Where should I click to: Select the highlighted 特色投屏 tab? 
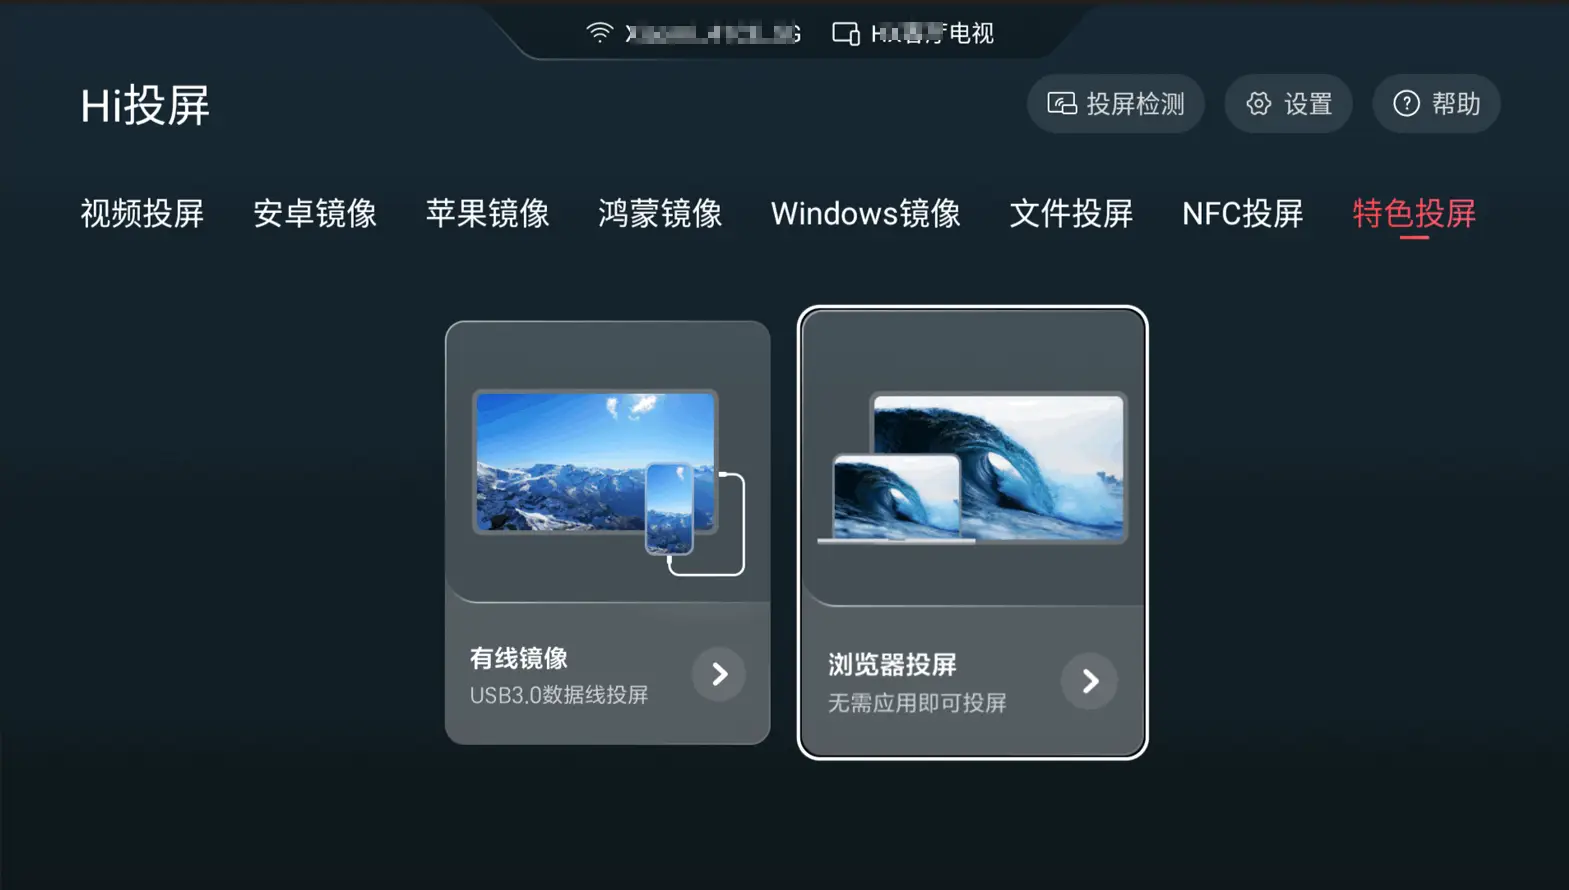1414,213
